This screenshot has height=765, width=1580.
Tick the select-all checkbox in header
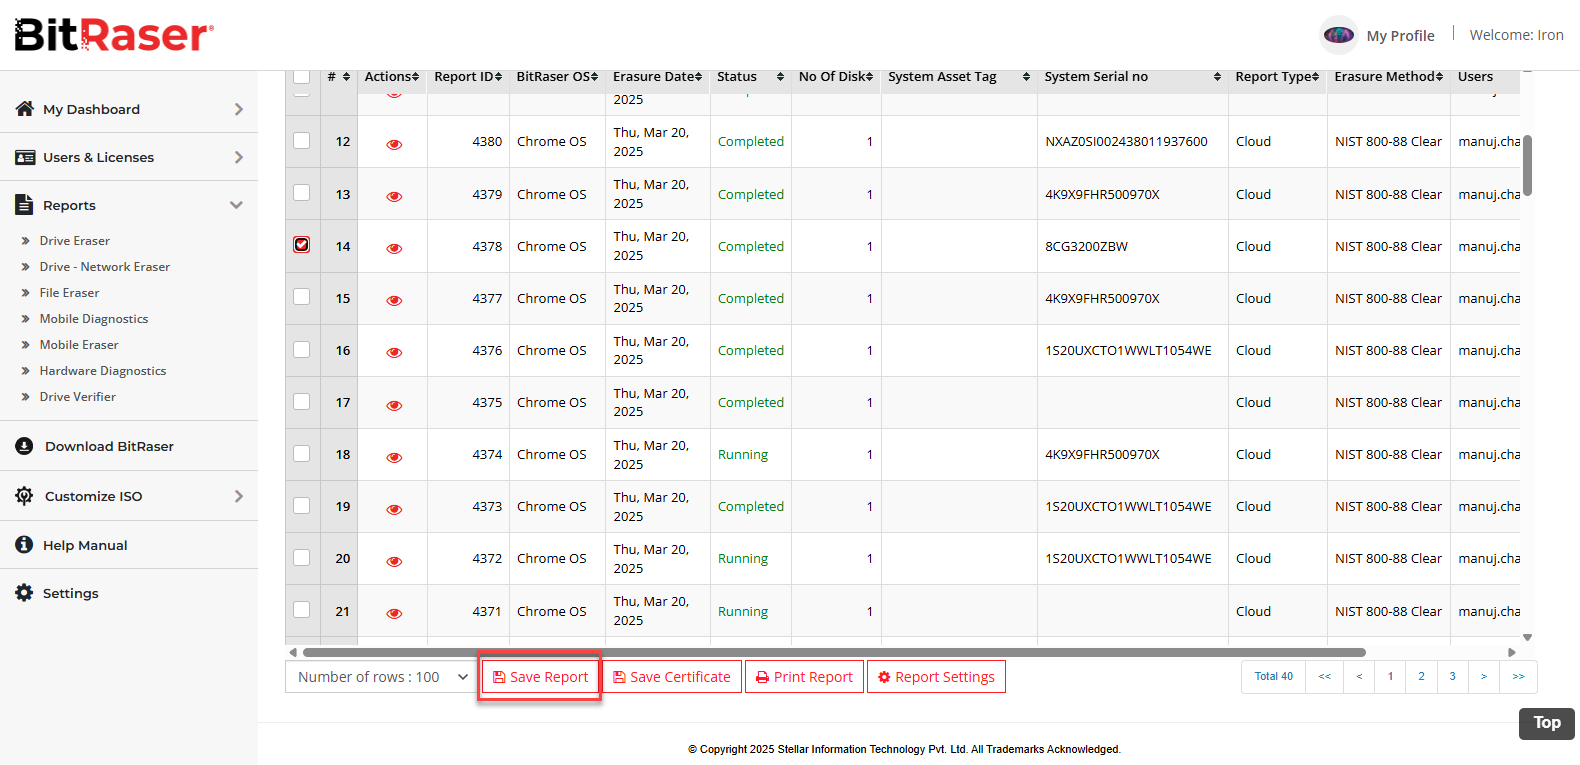(x=301, y=77)
